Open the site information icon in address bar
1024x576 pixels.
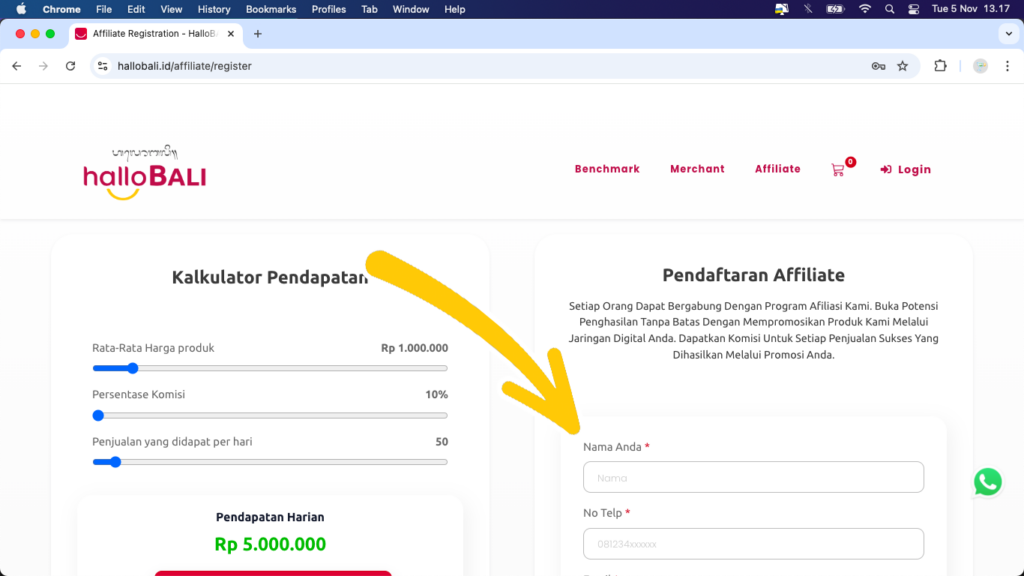[x=103, y=66]
